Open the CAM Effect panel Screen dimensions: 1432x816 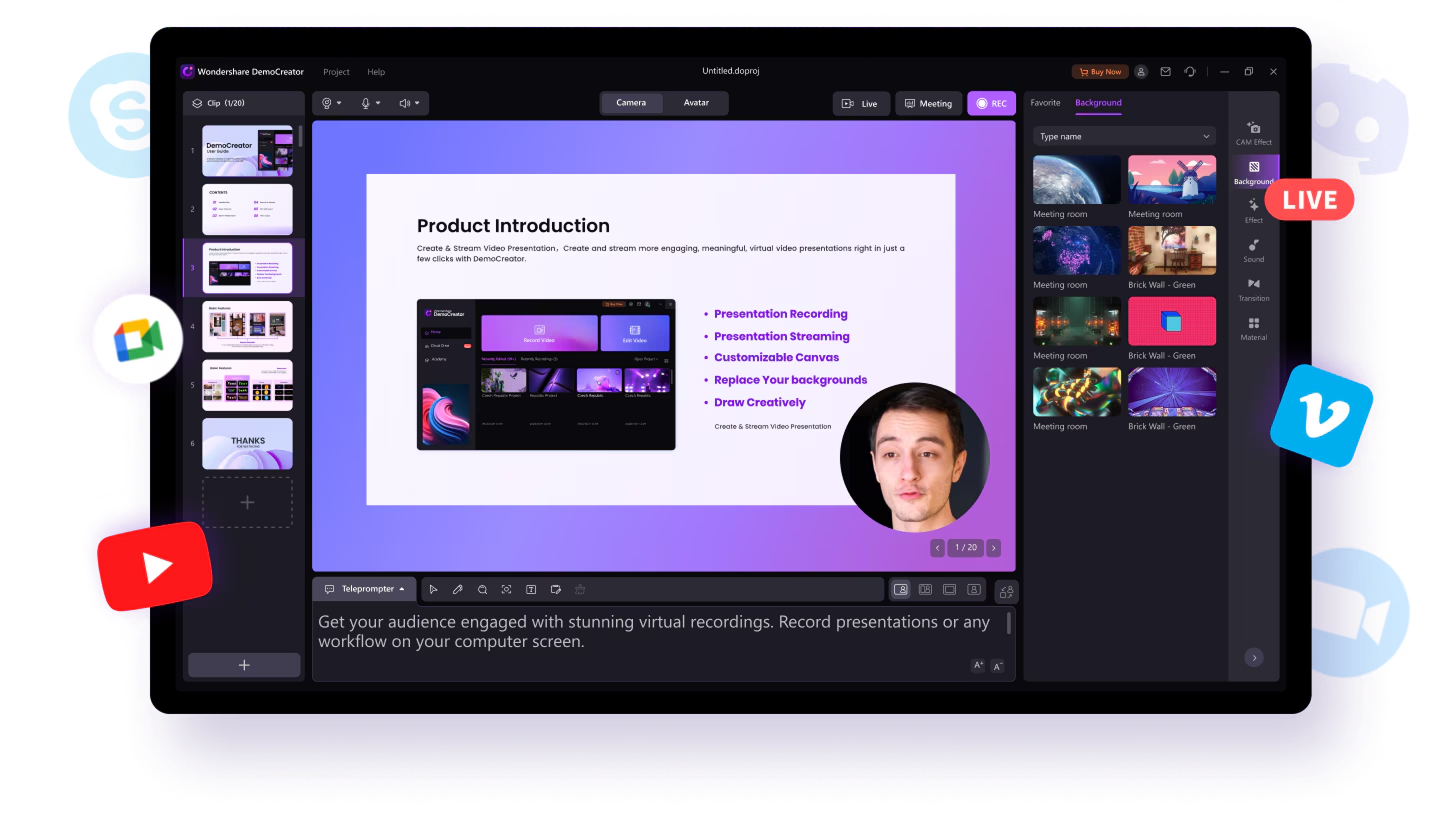tap(1253, 133)
